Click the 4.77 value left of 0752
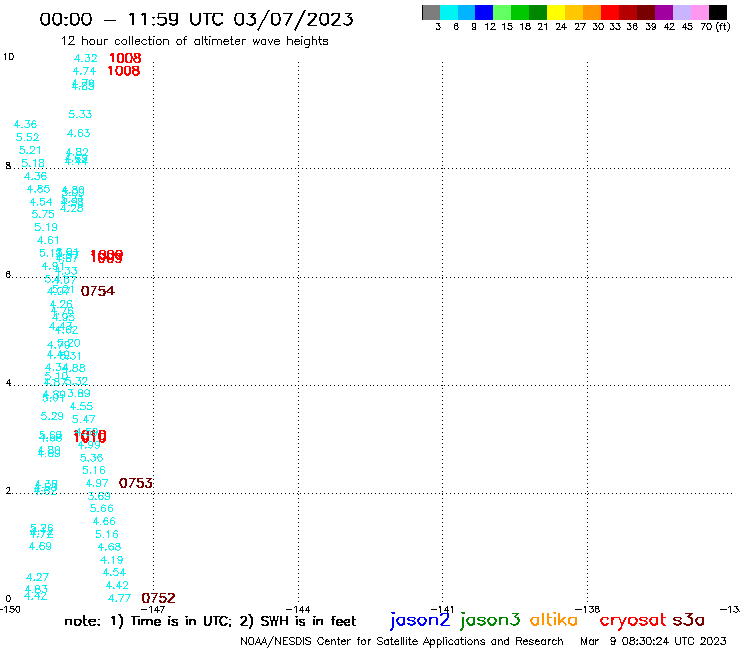 (x=119, y=599)
